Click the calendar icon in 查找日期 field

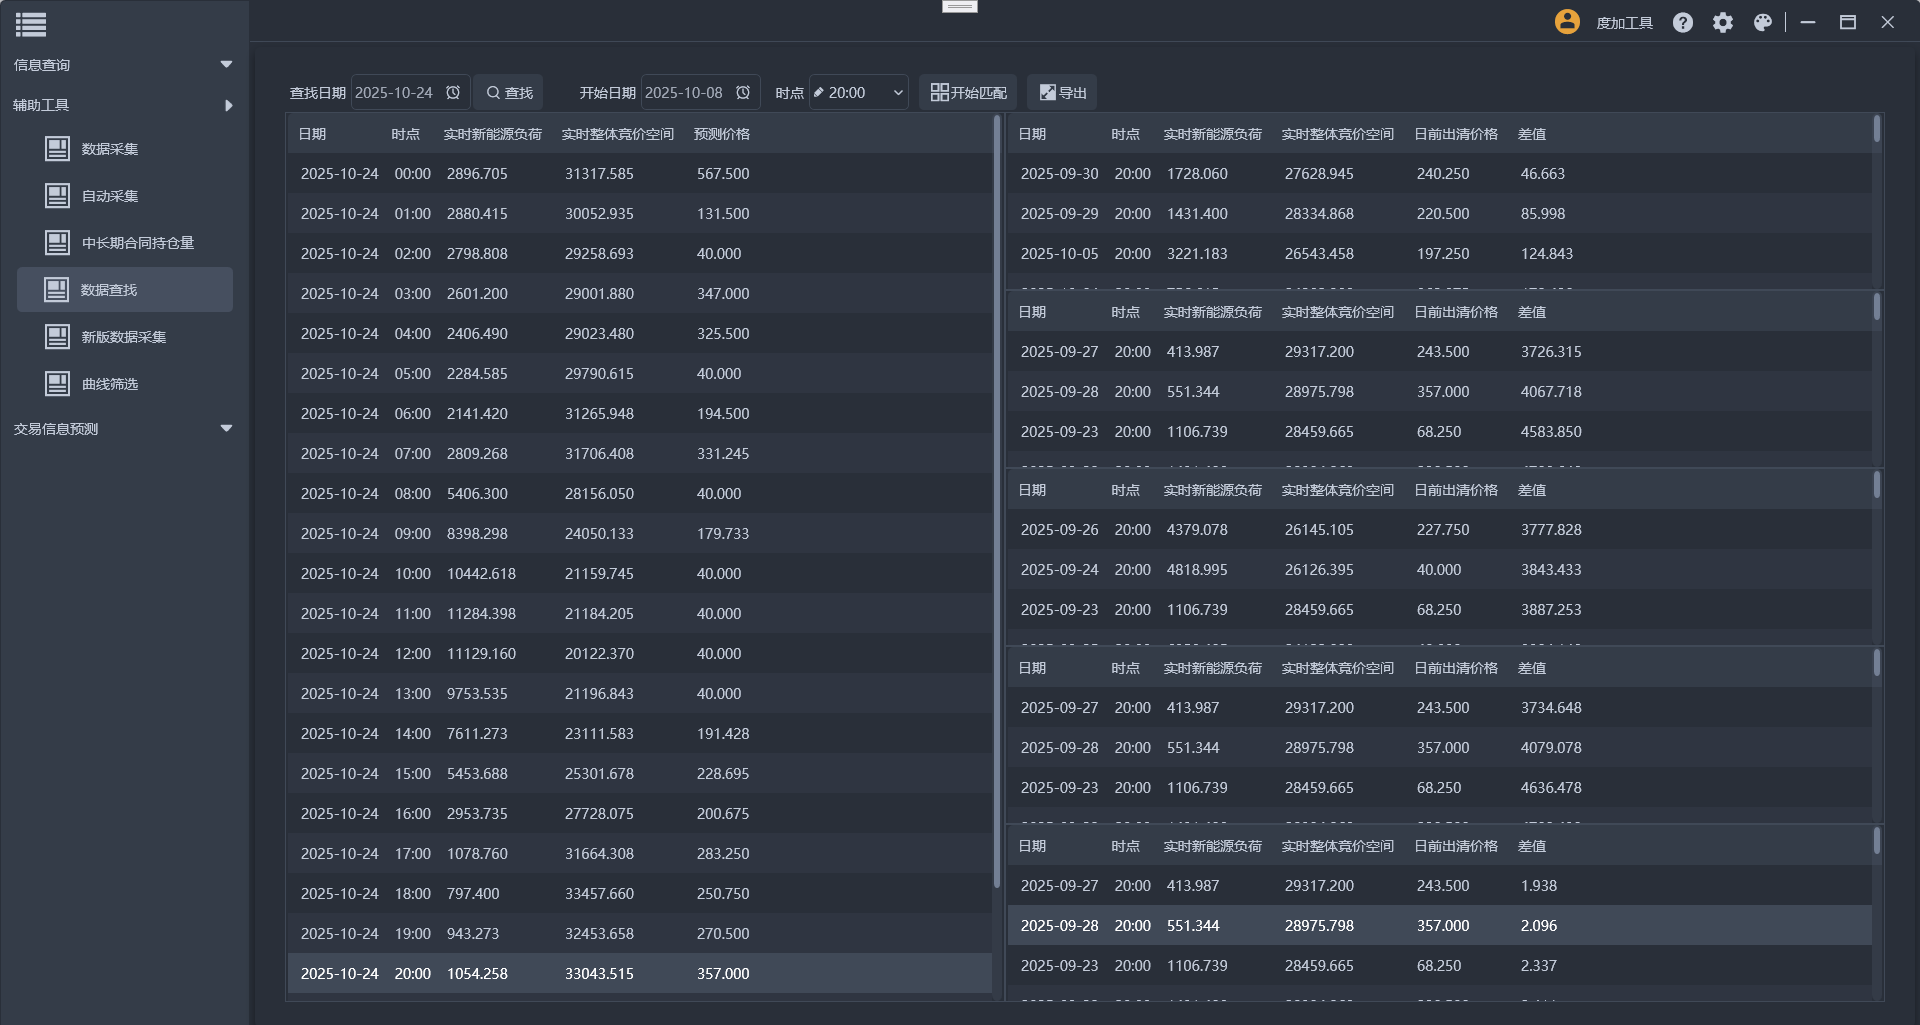[453, 93]
